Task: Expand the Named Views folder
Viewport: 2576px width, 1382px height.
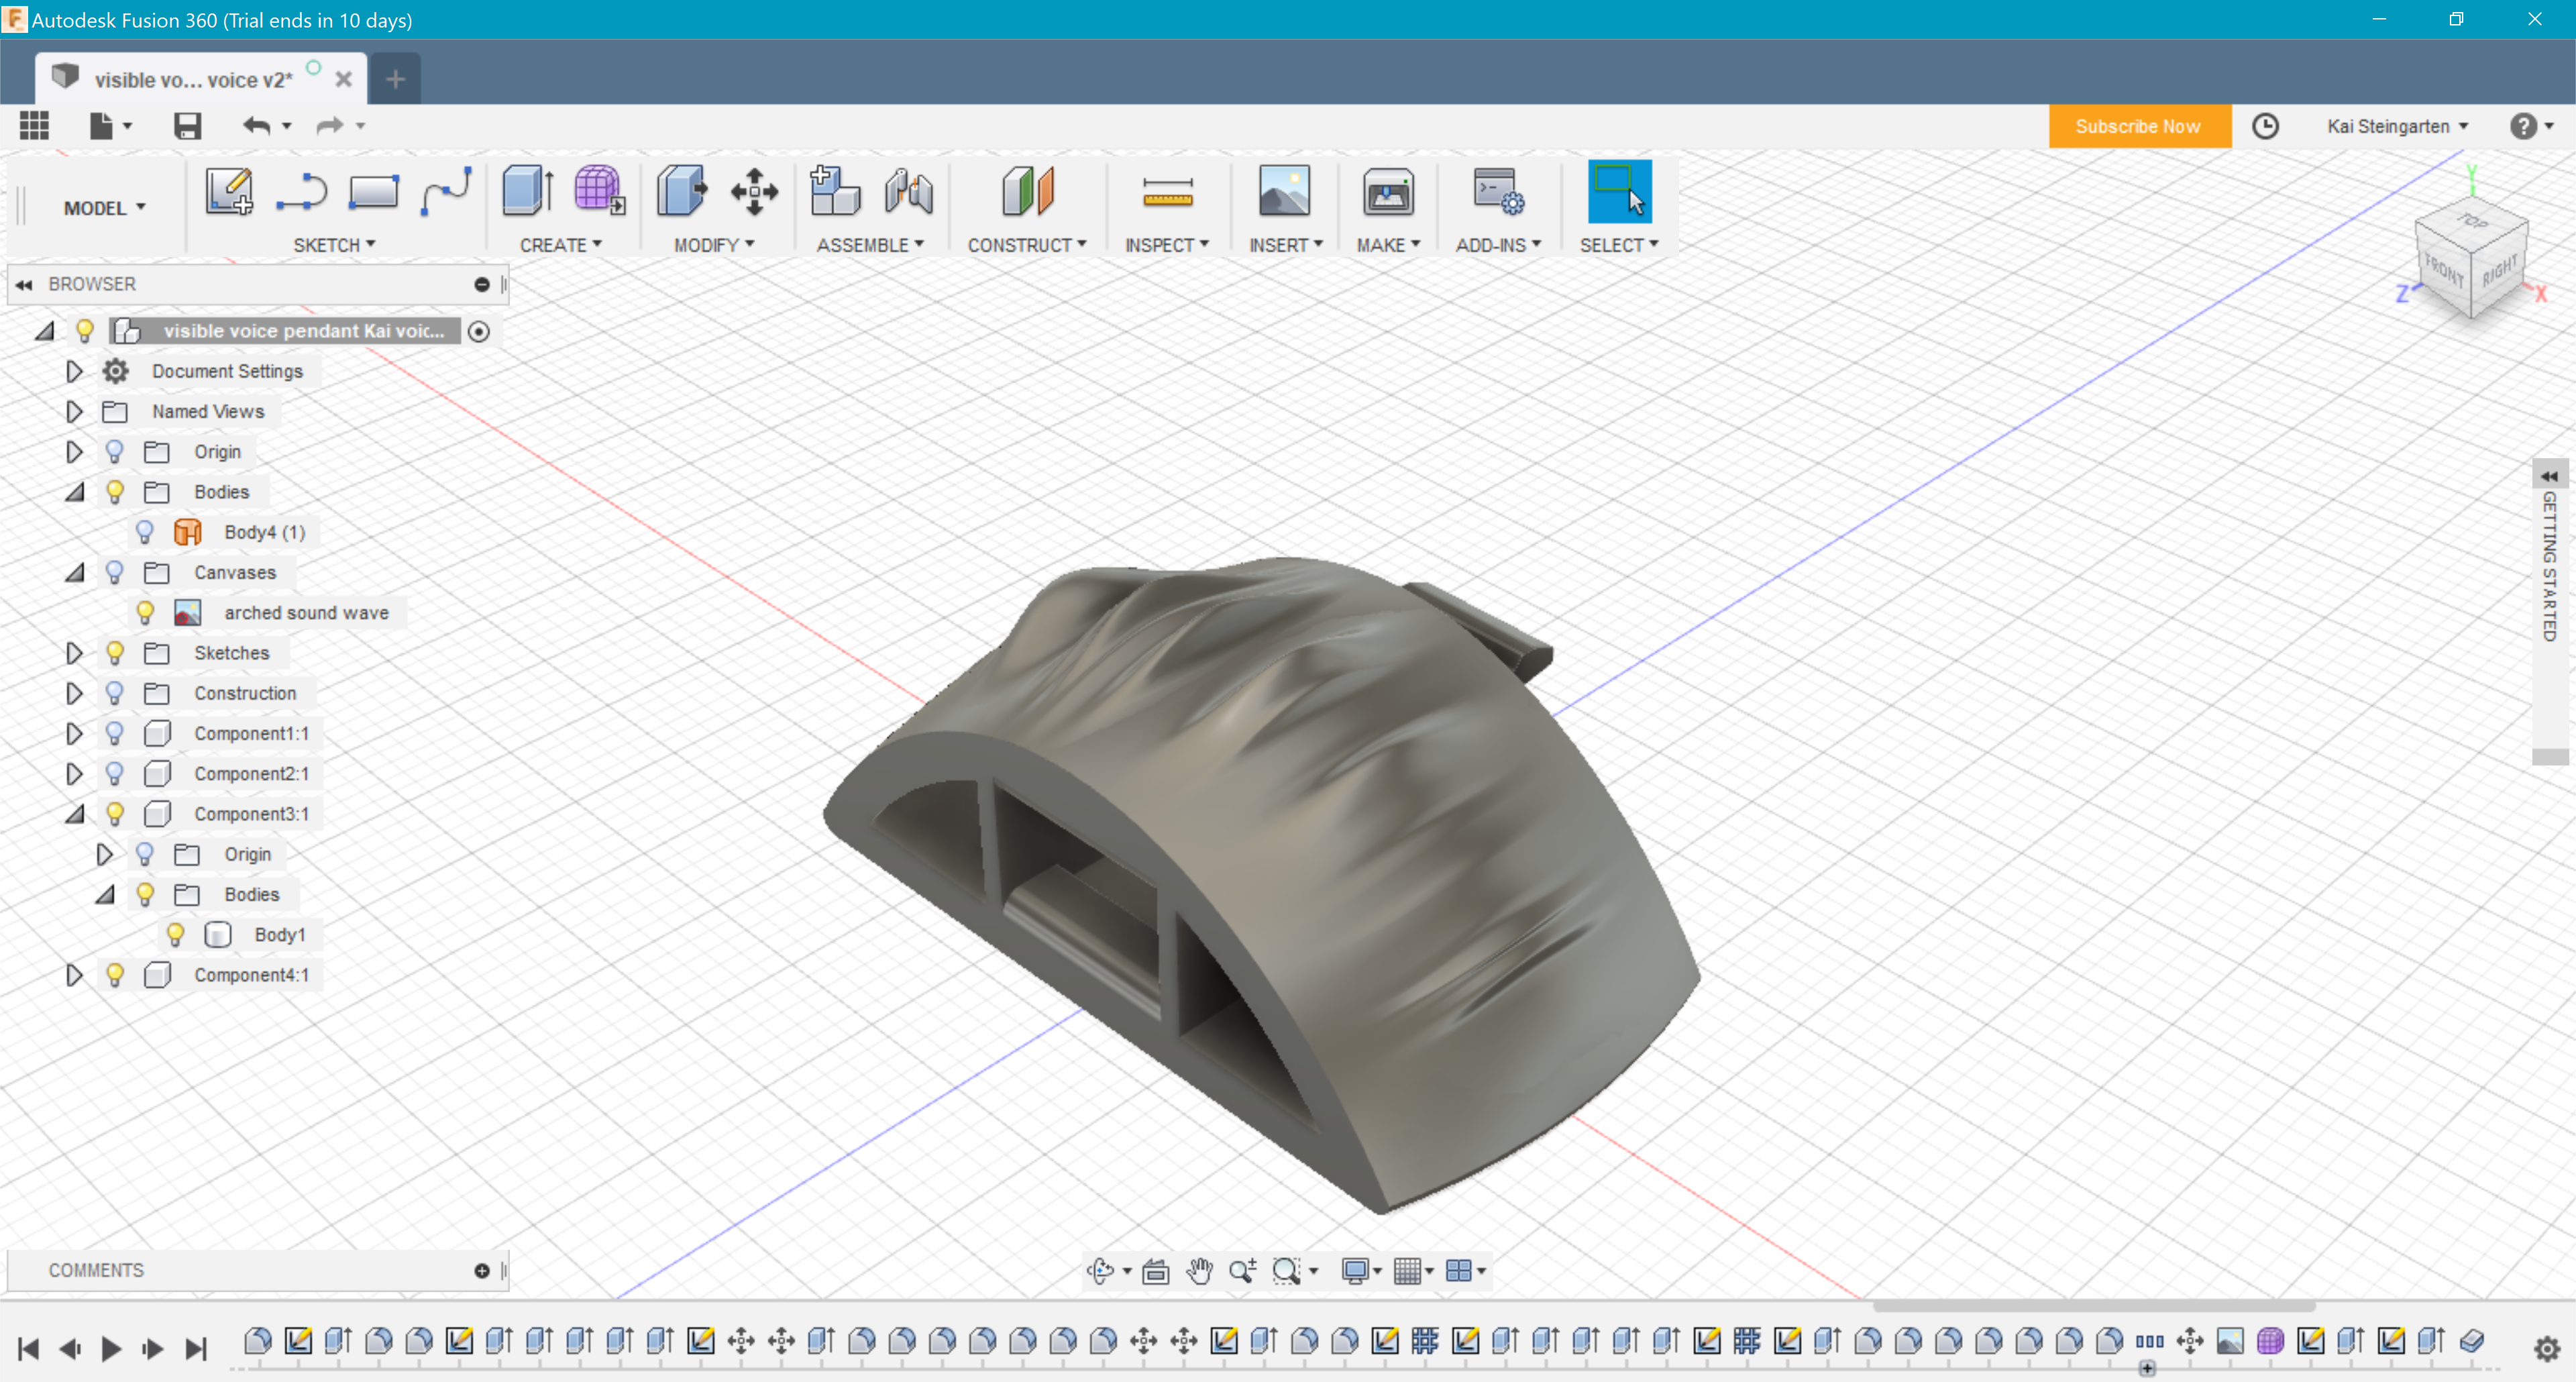Action: tap(74, 411)
